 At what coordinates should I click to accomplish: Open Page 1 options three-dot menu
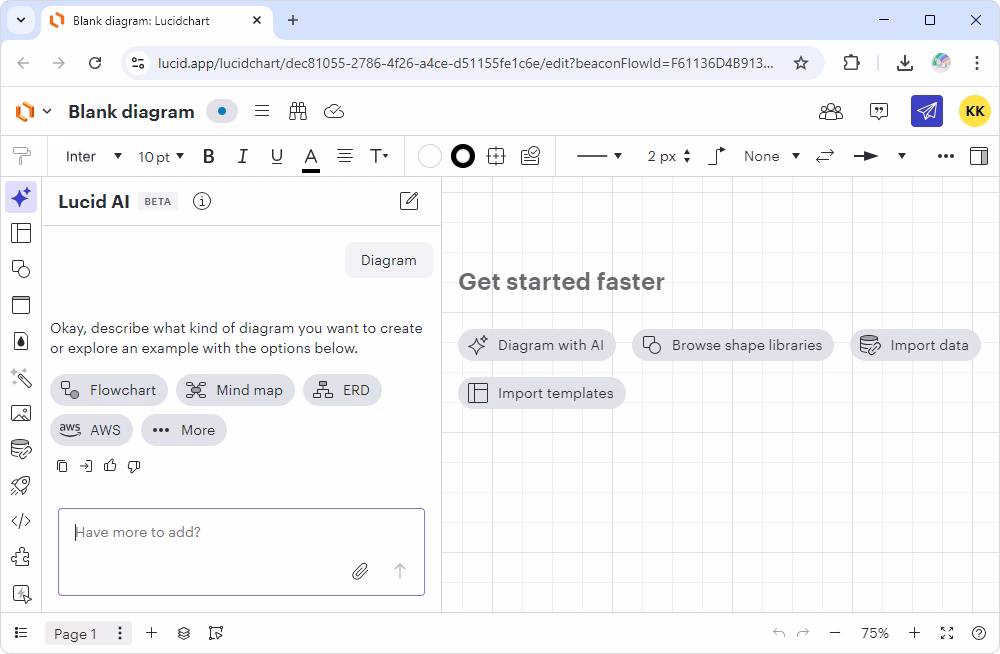click(120, 633)
